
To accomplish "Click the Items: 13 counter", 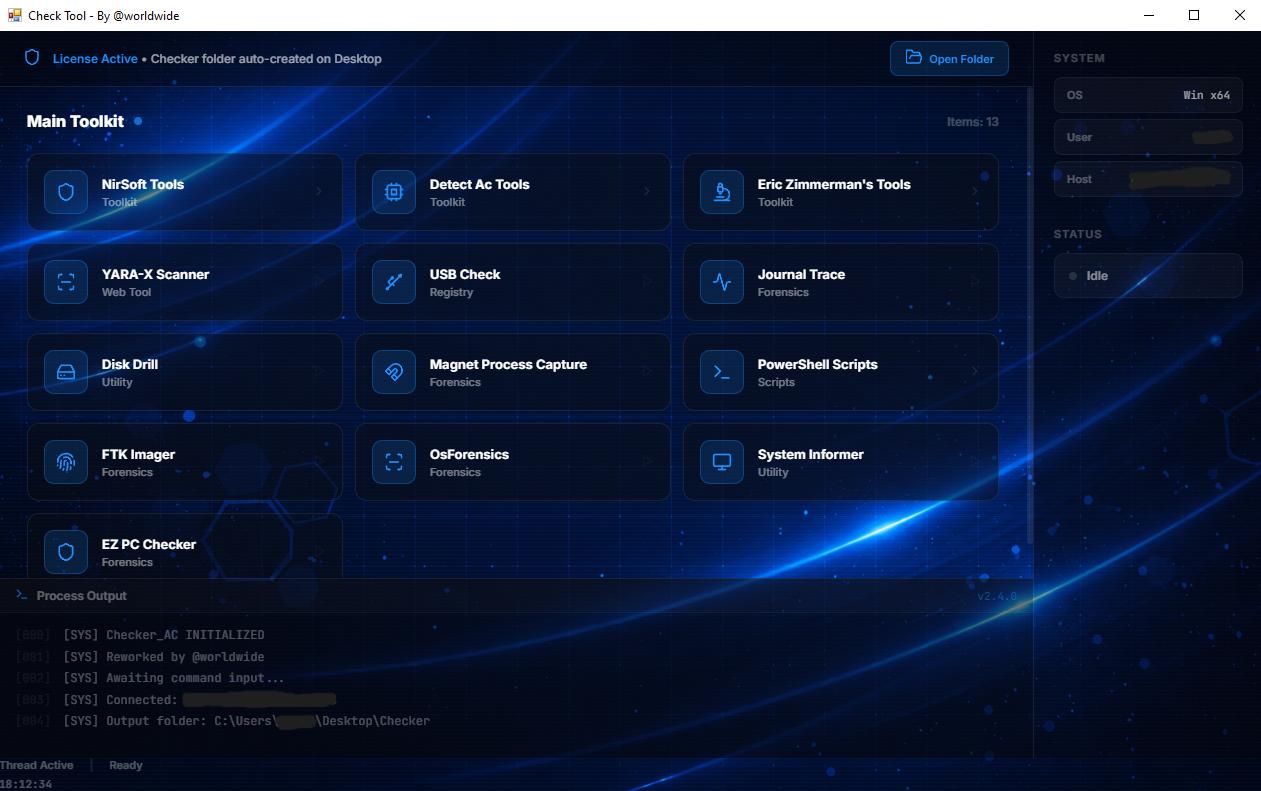I will point(973,122).
